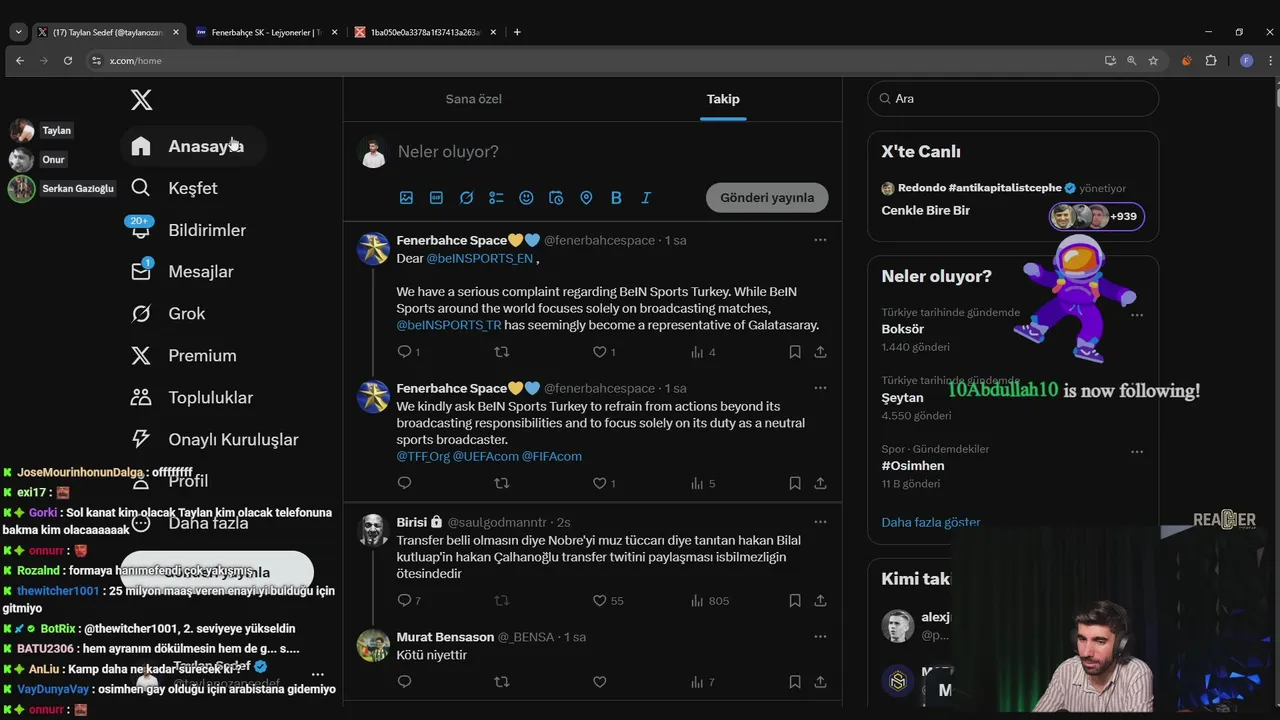The image size is (1280, 720).
Task: Like the Dear @beINSPORTS_EN post
Action: [600, 352]
